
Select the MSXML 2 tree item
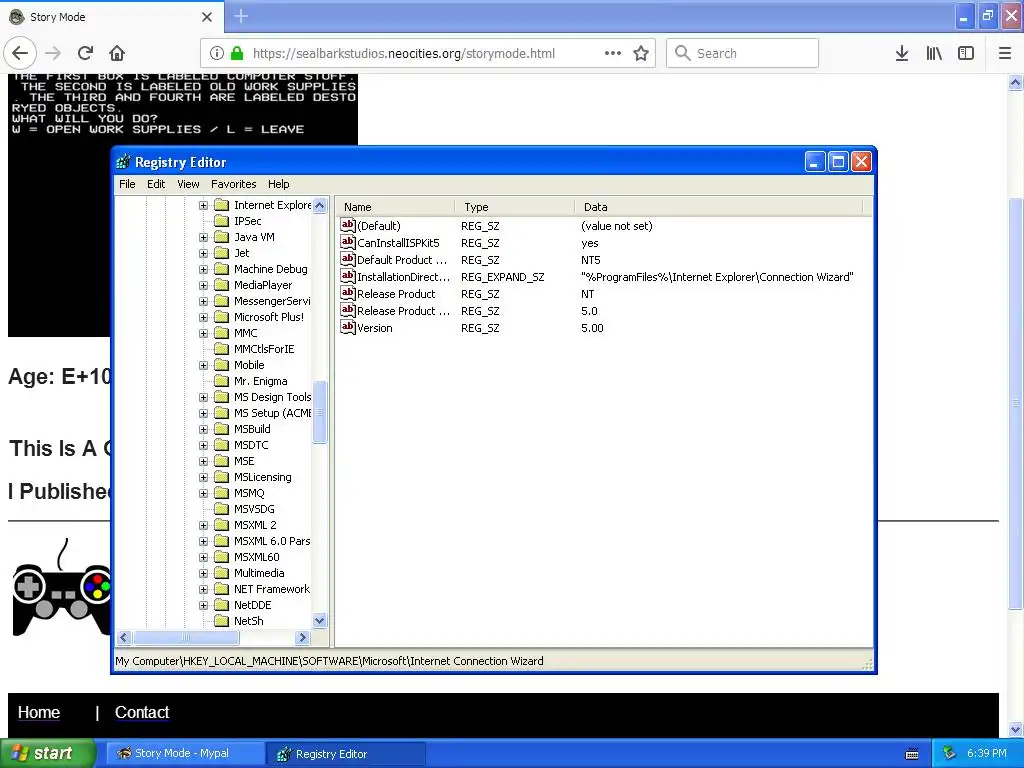coord(255,525)
